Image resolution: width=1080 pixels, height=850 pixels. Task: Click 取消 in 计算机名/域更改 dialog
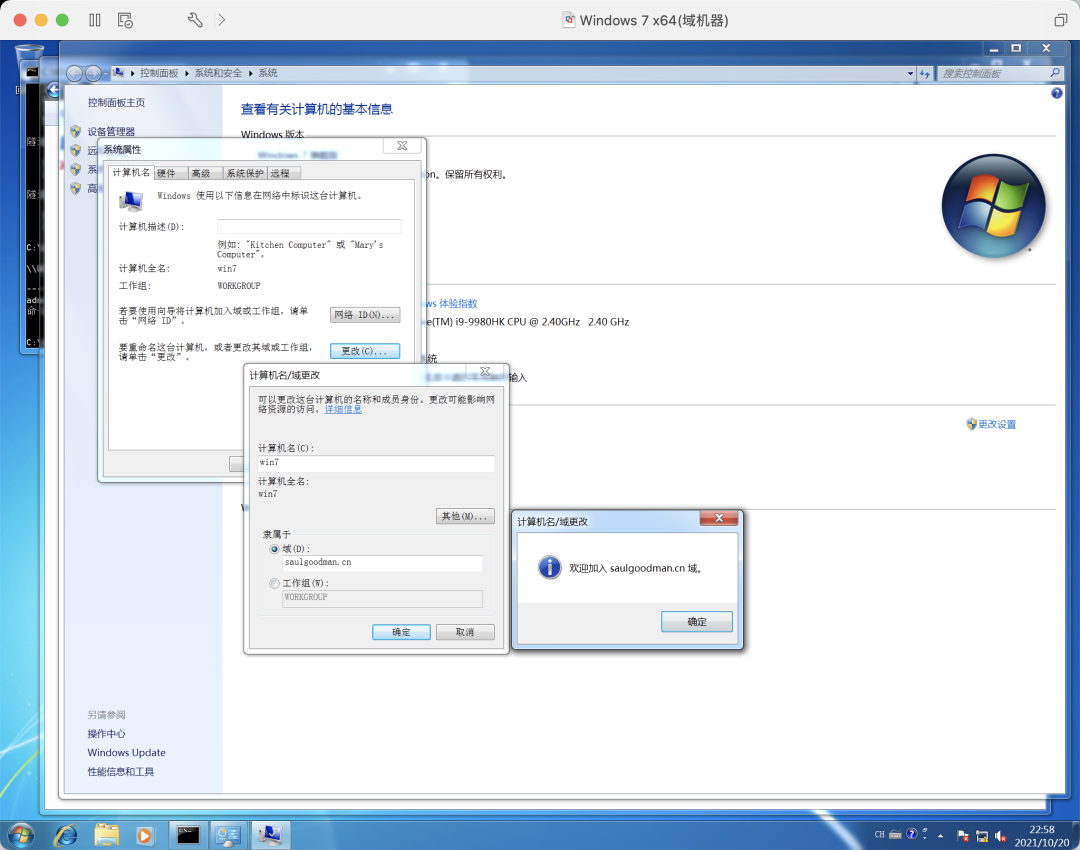465,632
